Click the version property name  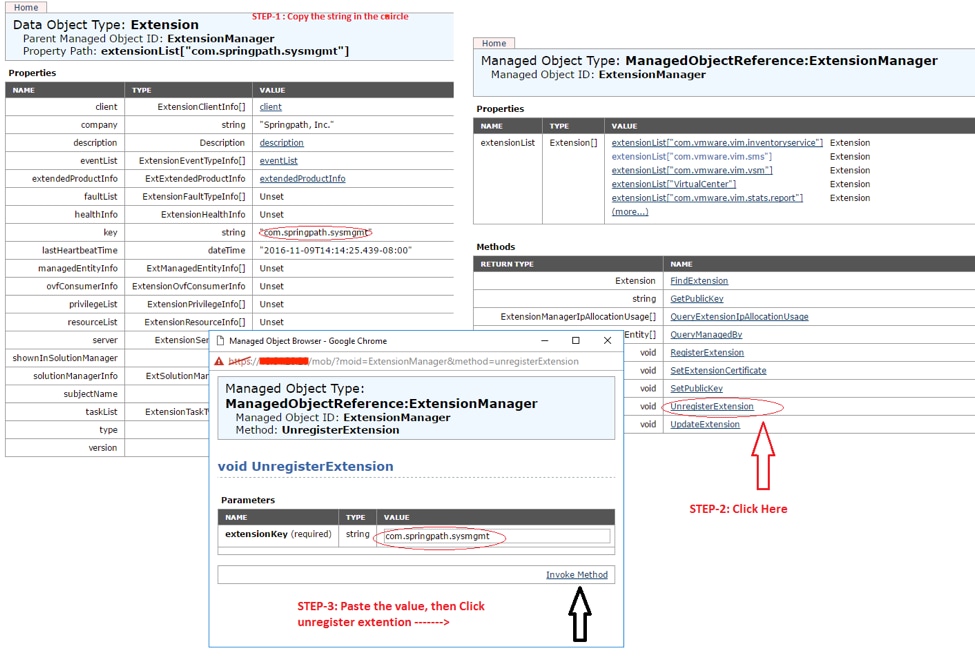pyautogui.click(x=103, y=448)
